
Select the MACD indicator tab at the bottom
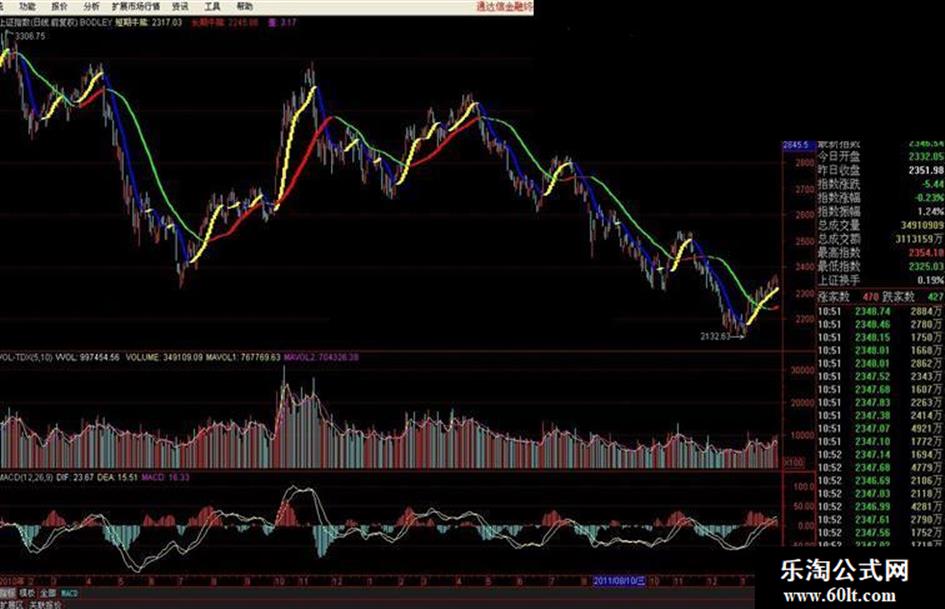69,593
